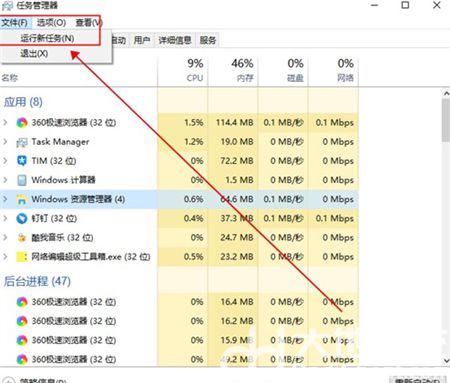Screen dimensions: 450x383
Task: Maximize the 任务管理器 window
Action: [x=405, y=5]
